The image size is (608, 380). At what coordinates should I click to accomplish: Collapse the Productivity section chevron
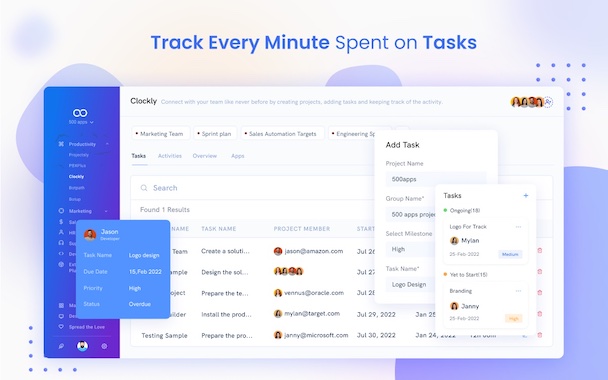click(x=107, y=144)
